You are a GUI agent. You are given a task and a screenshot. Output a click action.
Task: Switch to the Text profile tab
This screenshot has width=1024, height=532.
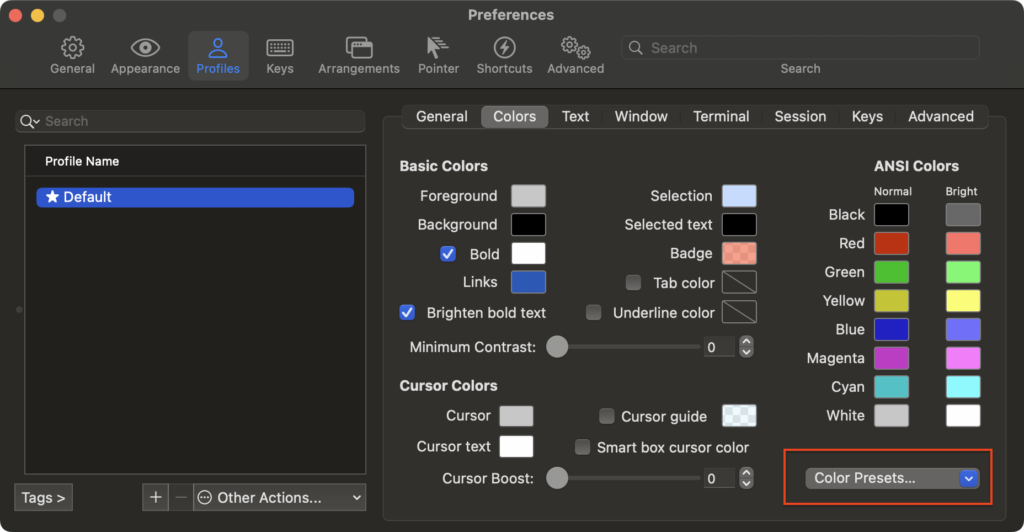point(575,116)
